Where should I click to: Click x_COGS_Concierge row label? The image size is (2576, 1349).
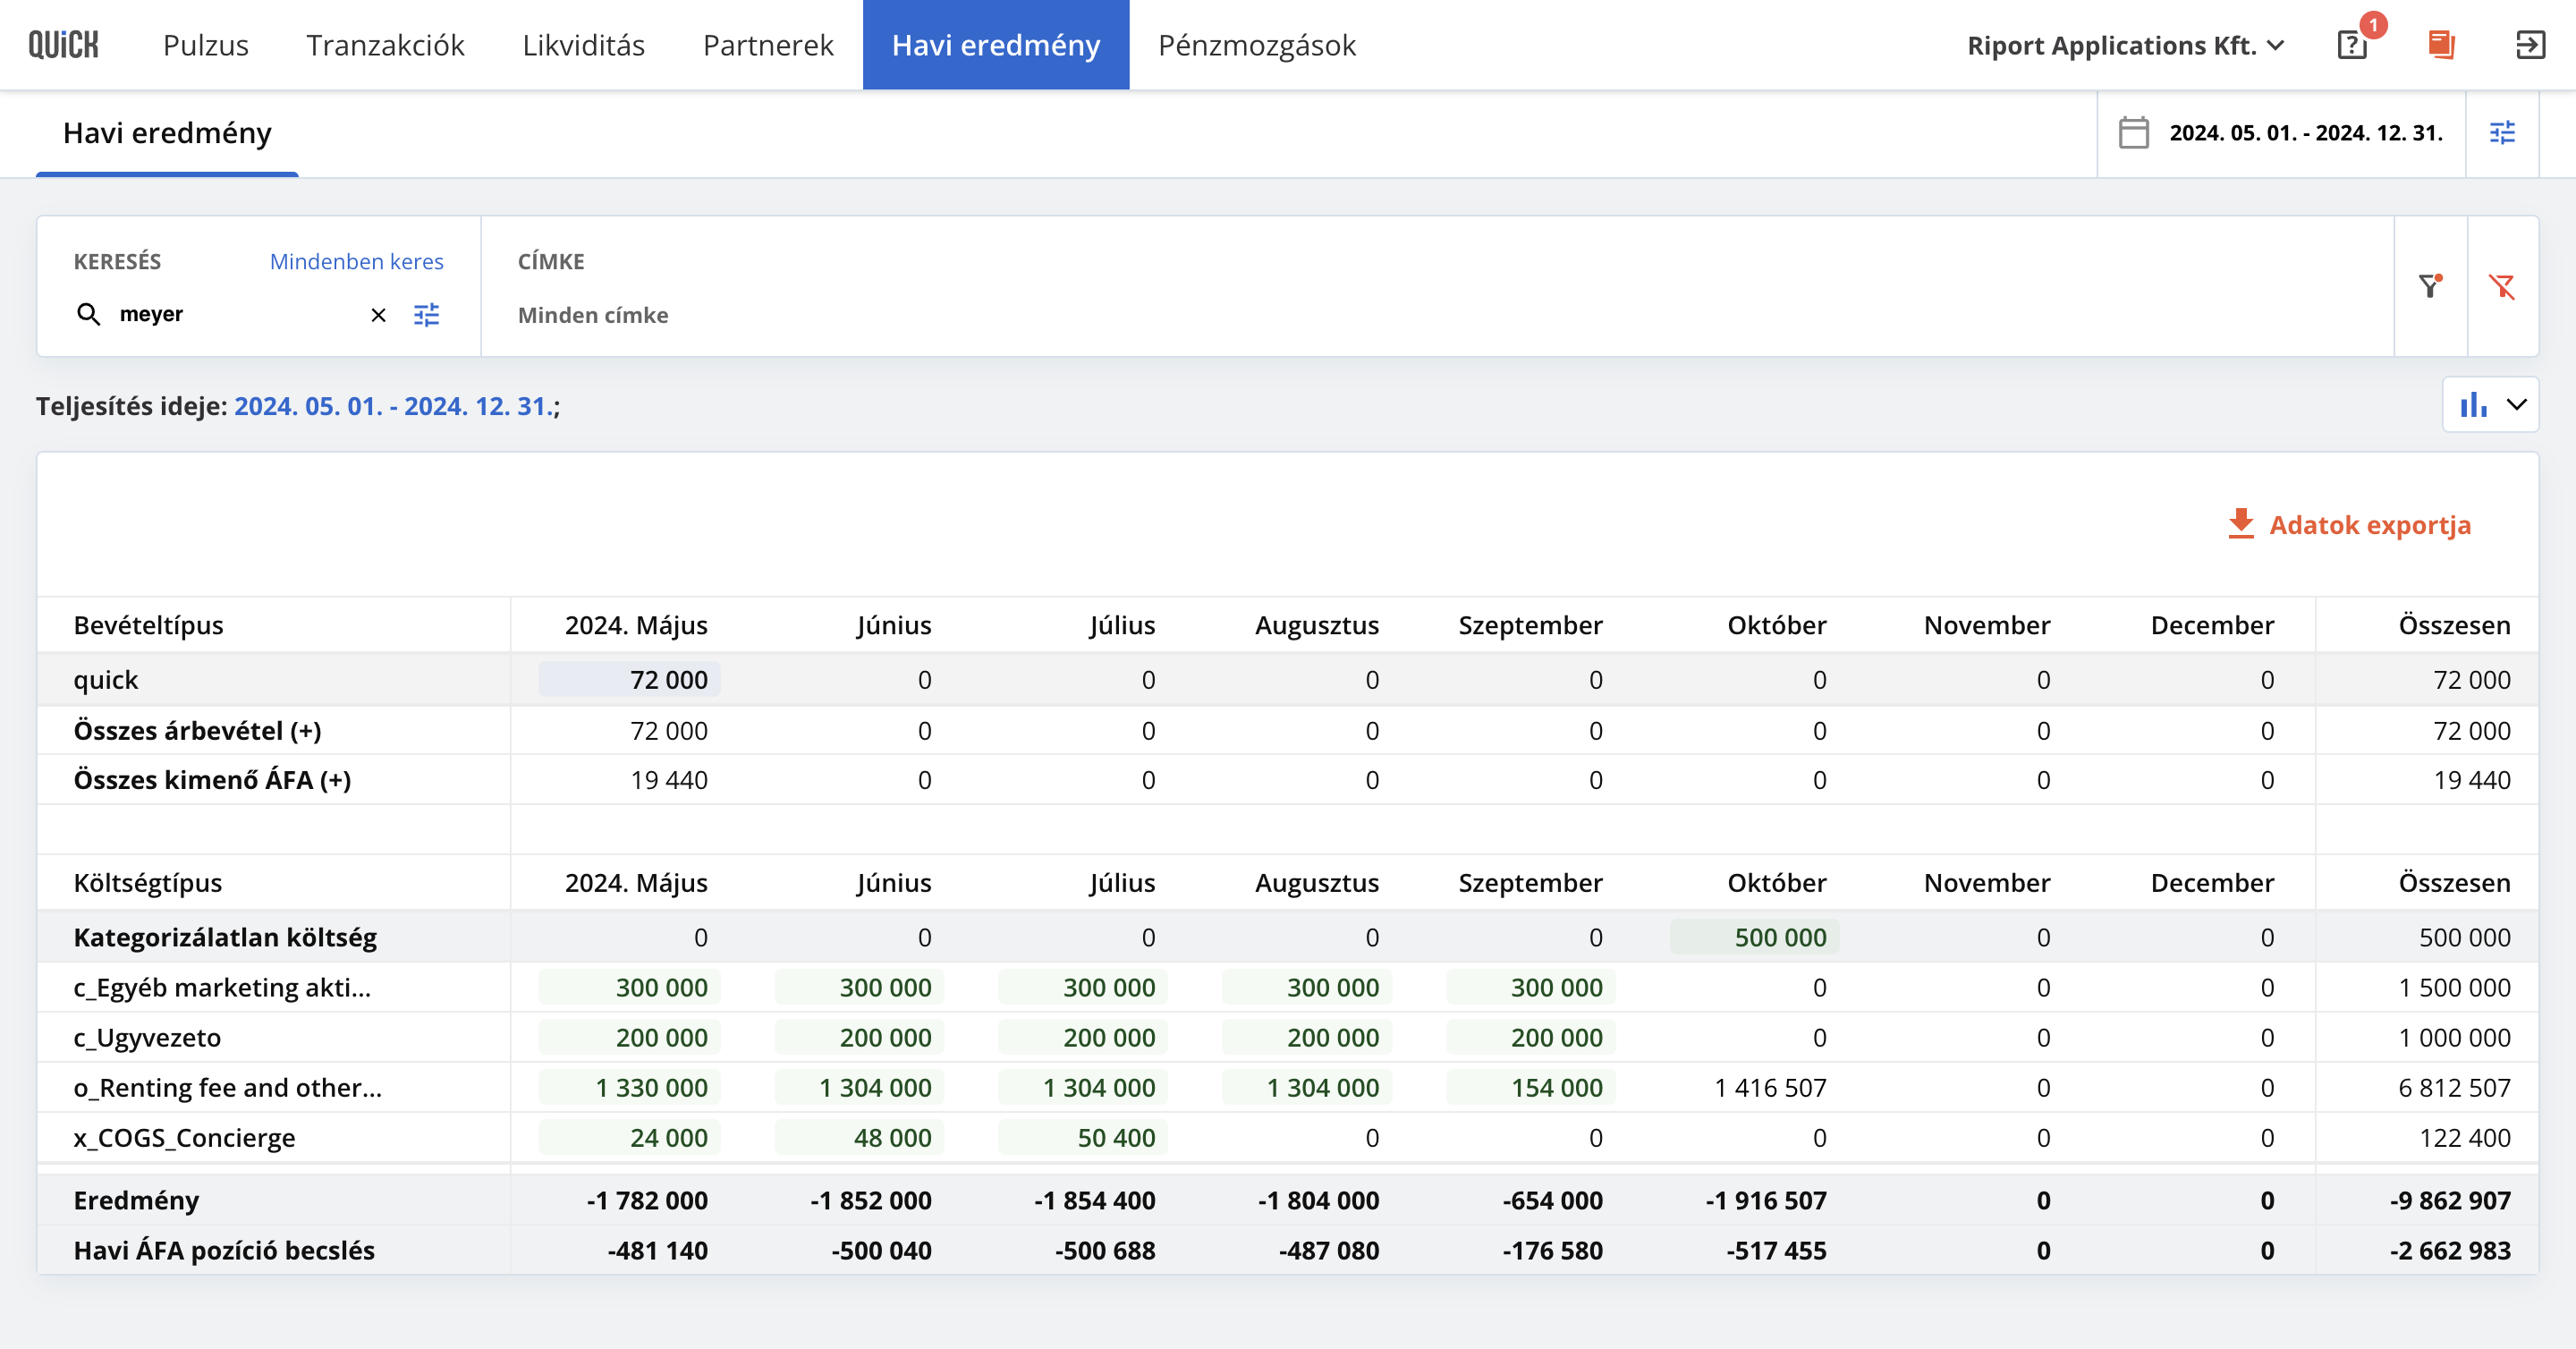(184, 1137)
